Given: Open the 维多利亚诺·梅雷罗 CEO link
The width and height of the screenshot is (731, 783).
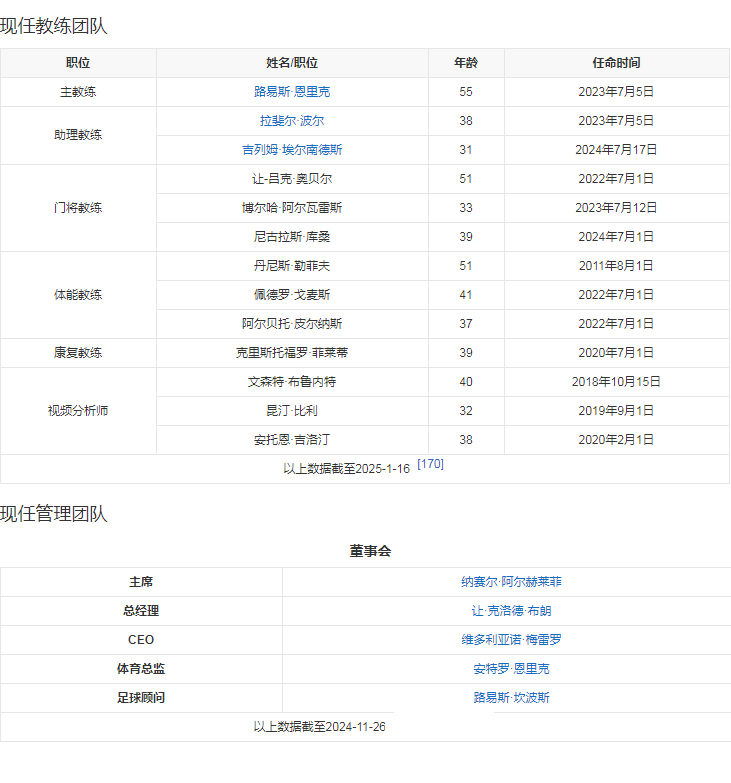Looking at the screenshot, I should tap(511, 640).
